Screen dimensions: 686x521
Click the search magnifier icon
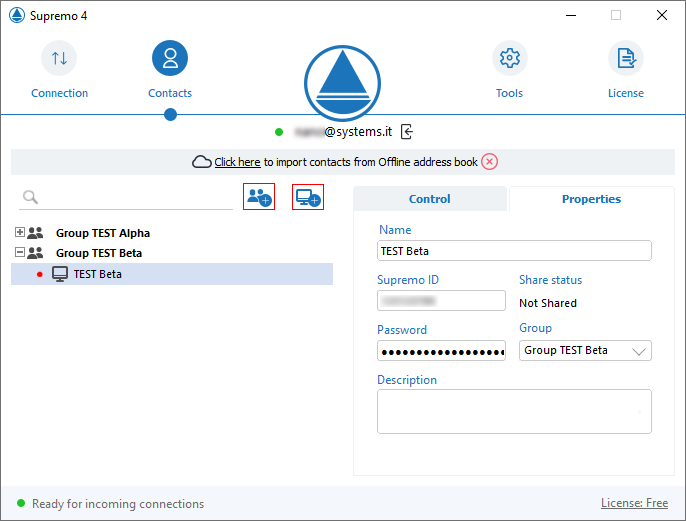(x=30, y=197)
